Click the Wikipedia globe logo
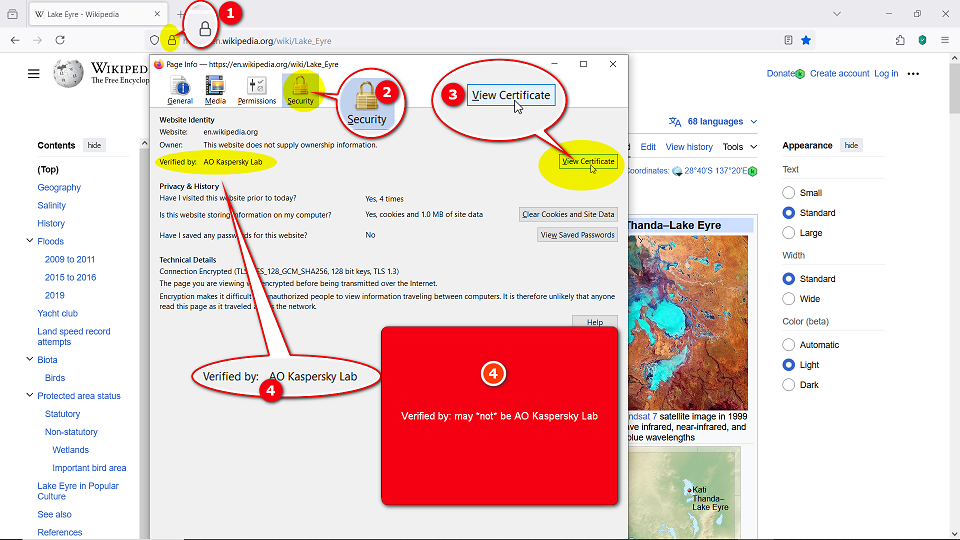This screenshot has width=960, height=540. (68, 74)
